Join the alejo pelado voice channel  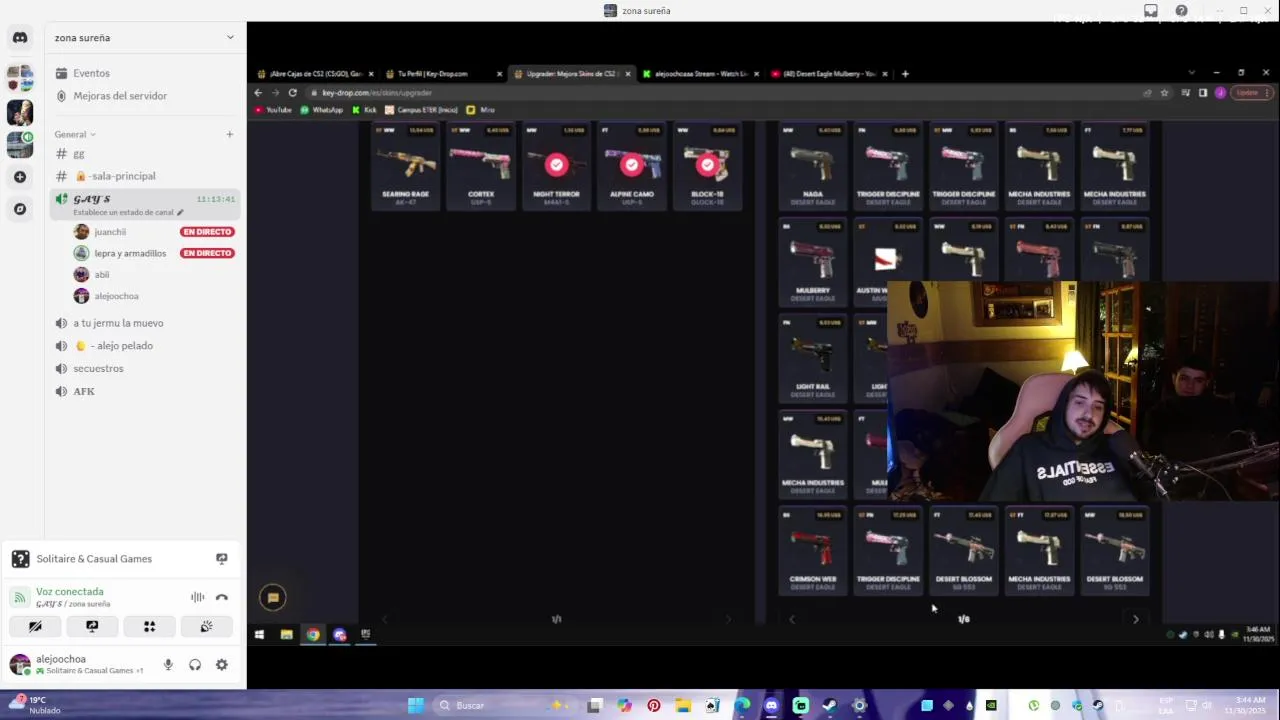145,346
